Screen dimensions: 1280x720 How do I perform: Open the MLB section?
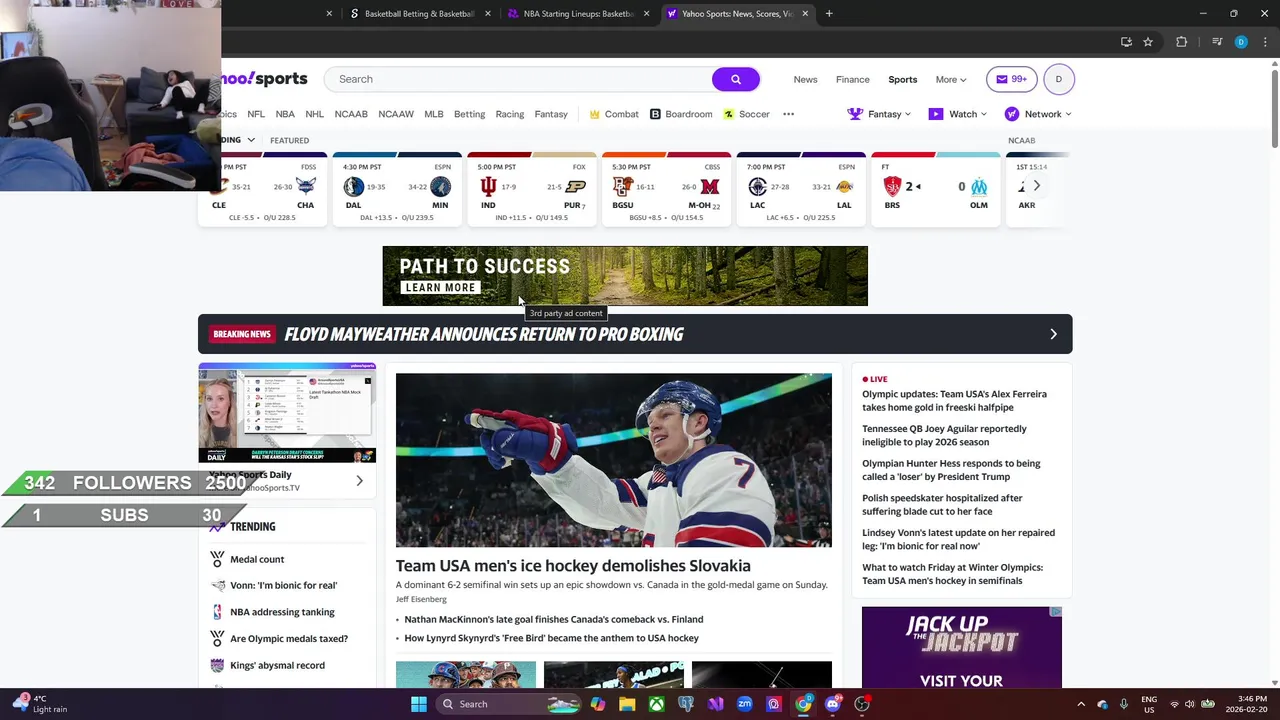point(433,114)
